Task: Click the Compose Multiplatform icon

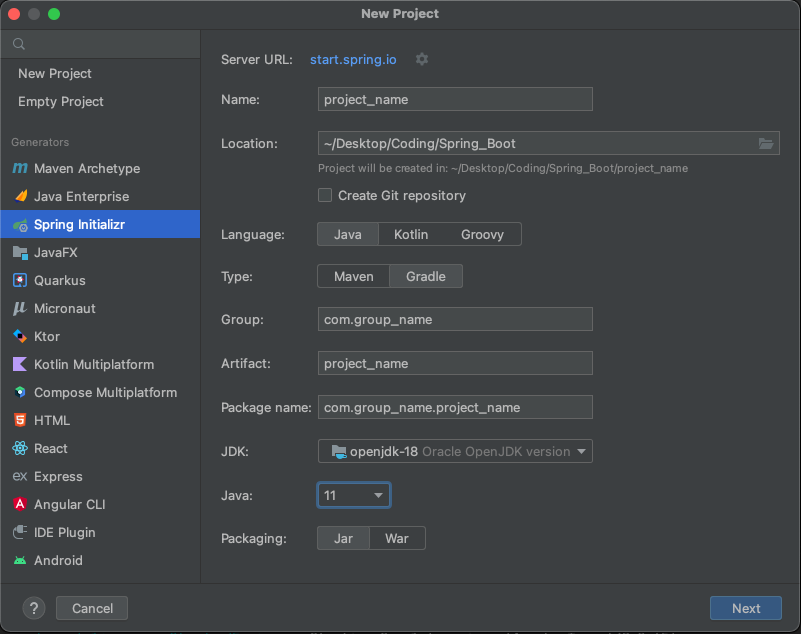Action: coord(20,392)
